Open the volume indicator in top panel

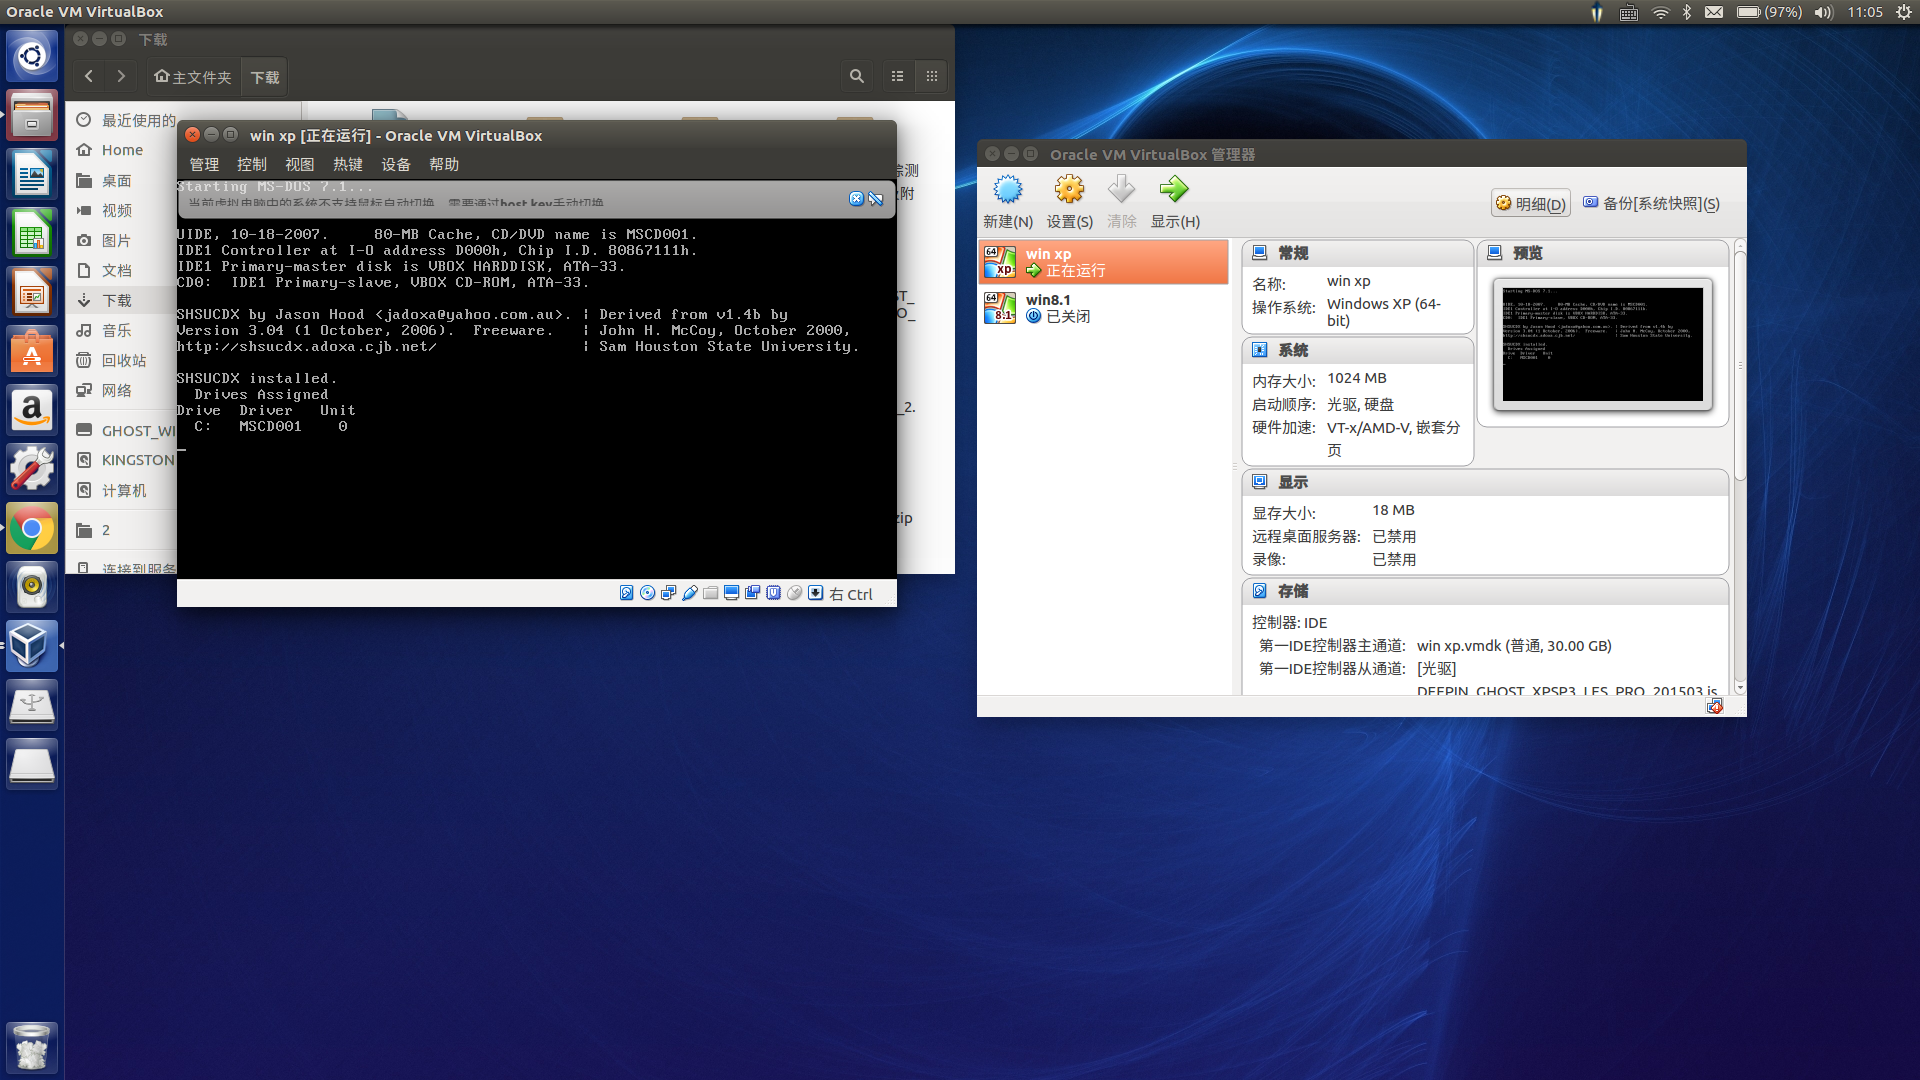pos(1824,12)
